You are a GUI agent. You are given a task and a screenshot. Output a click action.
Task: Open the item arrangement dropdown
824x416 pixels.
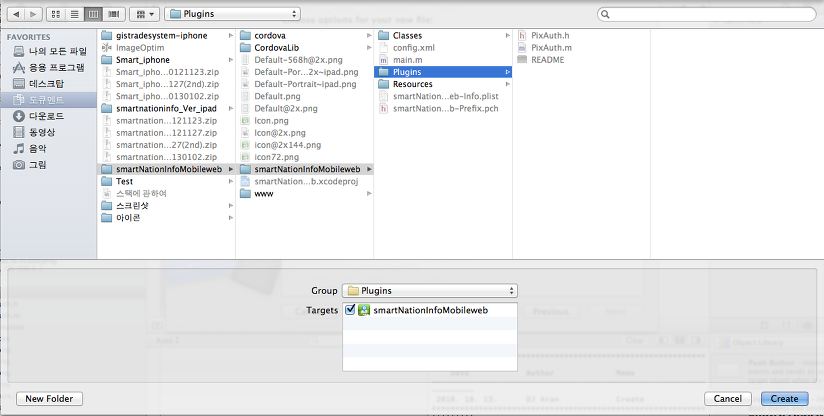coord(145,14)
